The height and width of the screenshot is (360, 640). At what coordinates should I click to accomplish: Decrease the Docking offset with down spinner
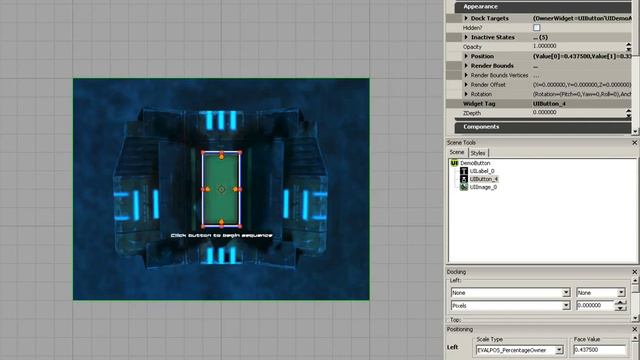point(620,308)
